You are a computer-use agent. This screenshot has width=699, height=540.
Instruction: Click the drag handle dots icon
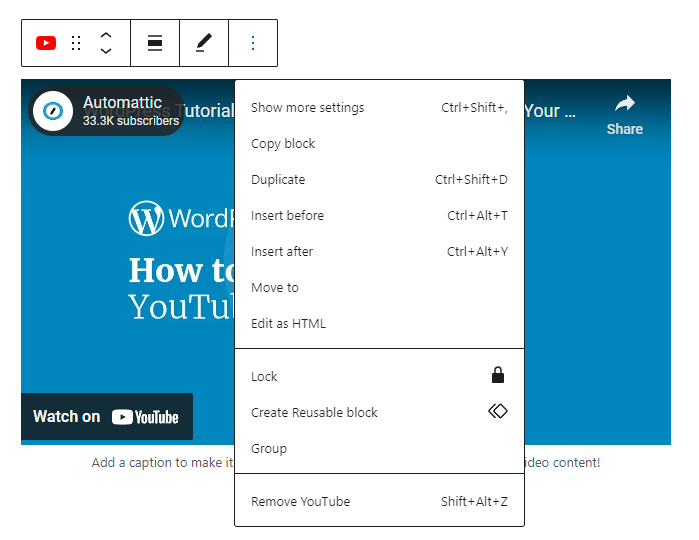pyautogui.click(x=76, y=43)
